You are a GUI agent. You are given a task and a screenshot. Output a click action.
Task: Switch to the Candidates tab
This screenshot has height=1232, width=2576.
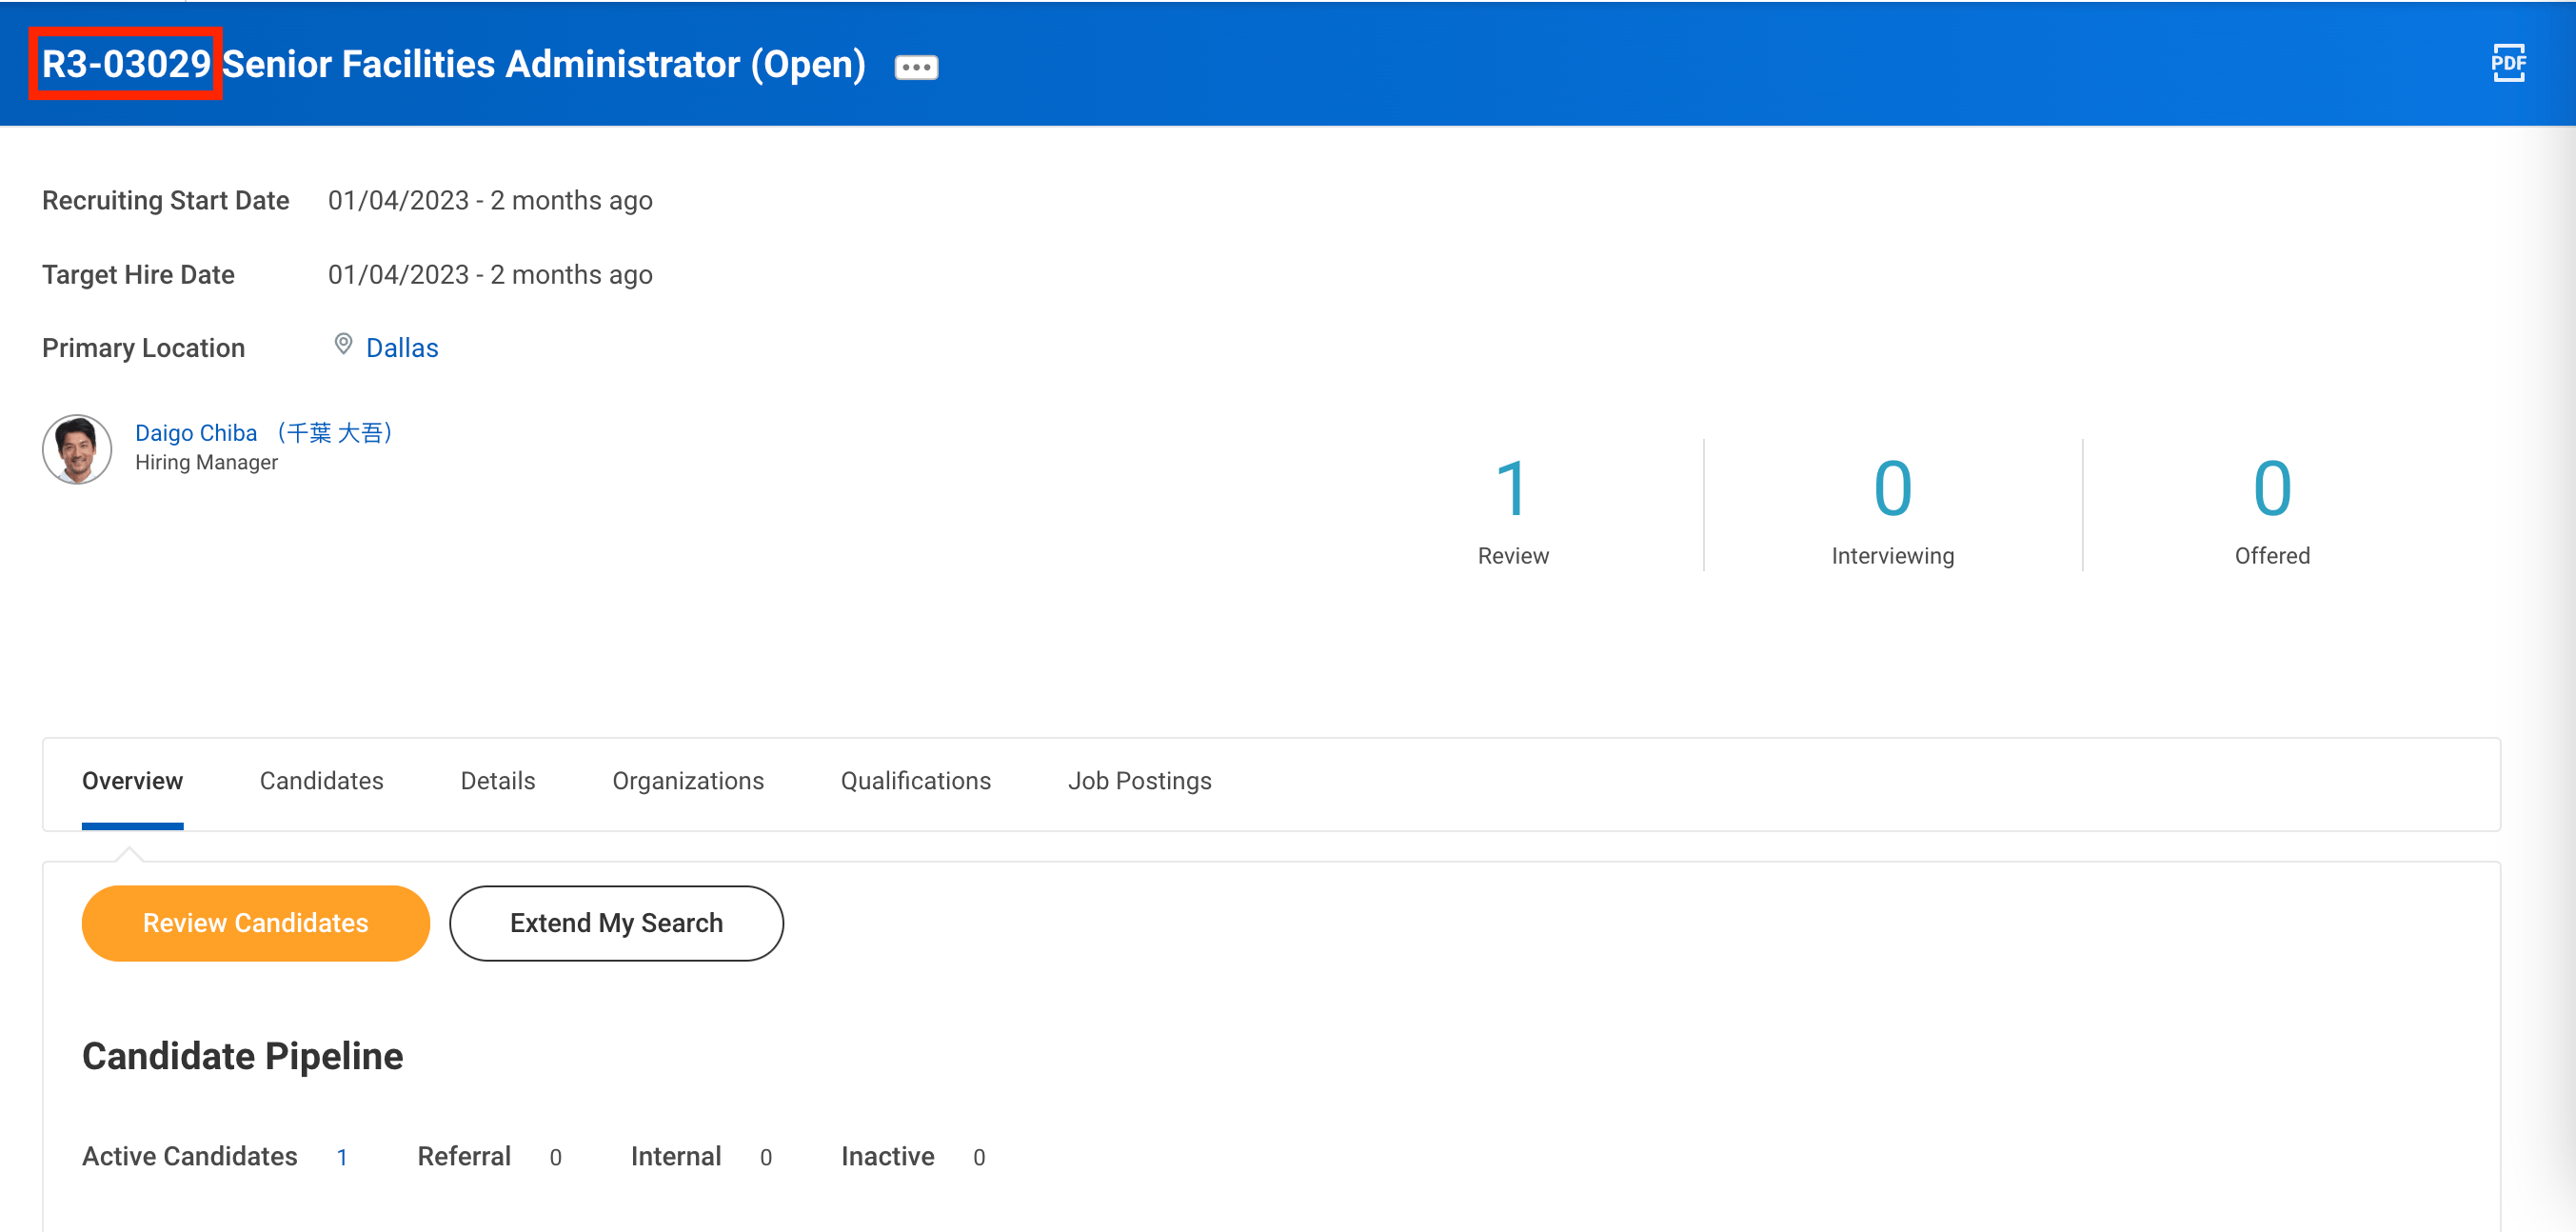click(321, 781)
